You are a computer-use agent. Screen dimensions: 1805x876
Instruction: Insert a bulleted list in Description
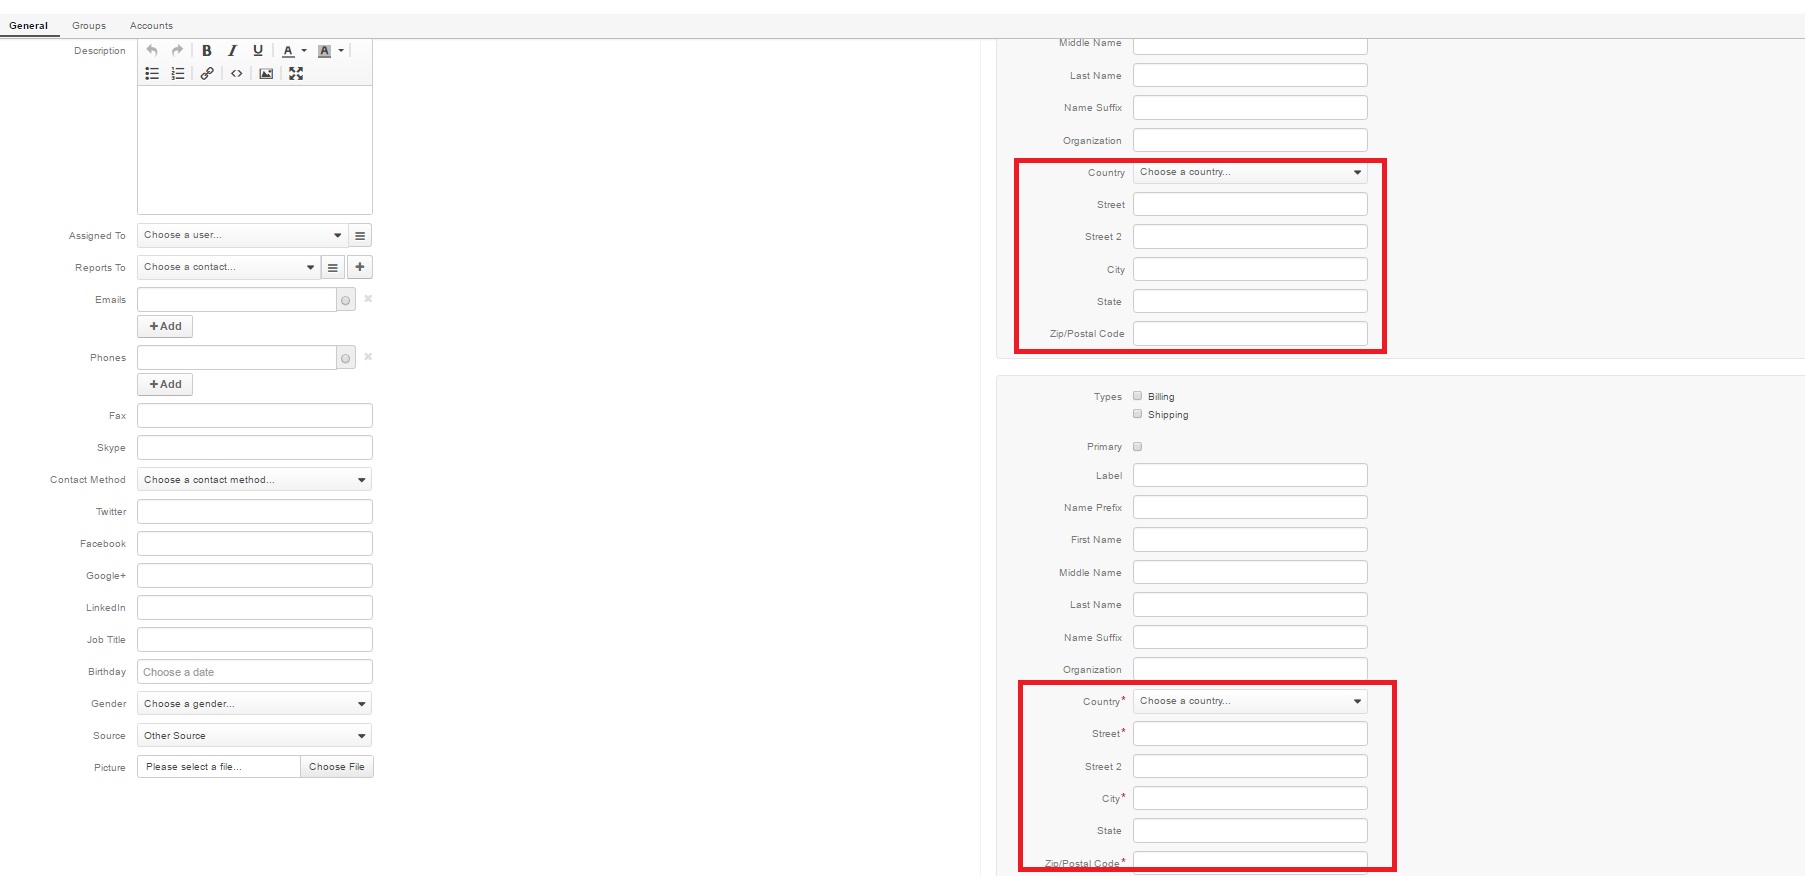(152, 74)
